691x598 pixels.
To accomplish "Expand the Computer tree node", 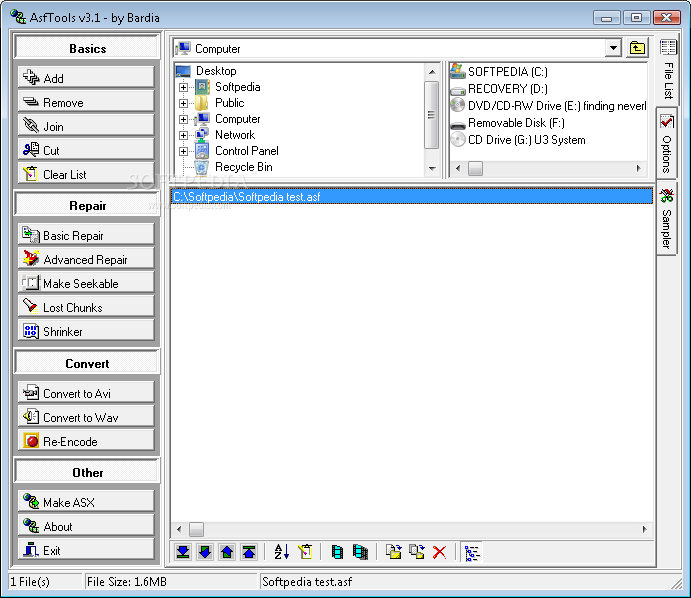I will (183, 119).
